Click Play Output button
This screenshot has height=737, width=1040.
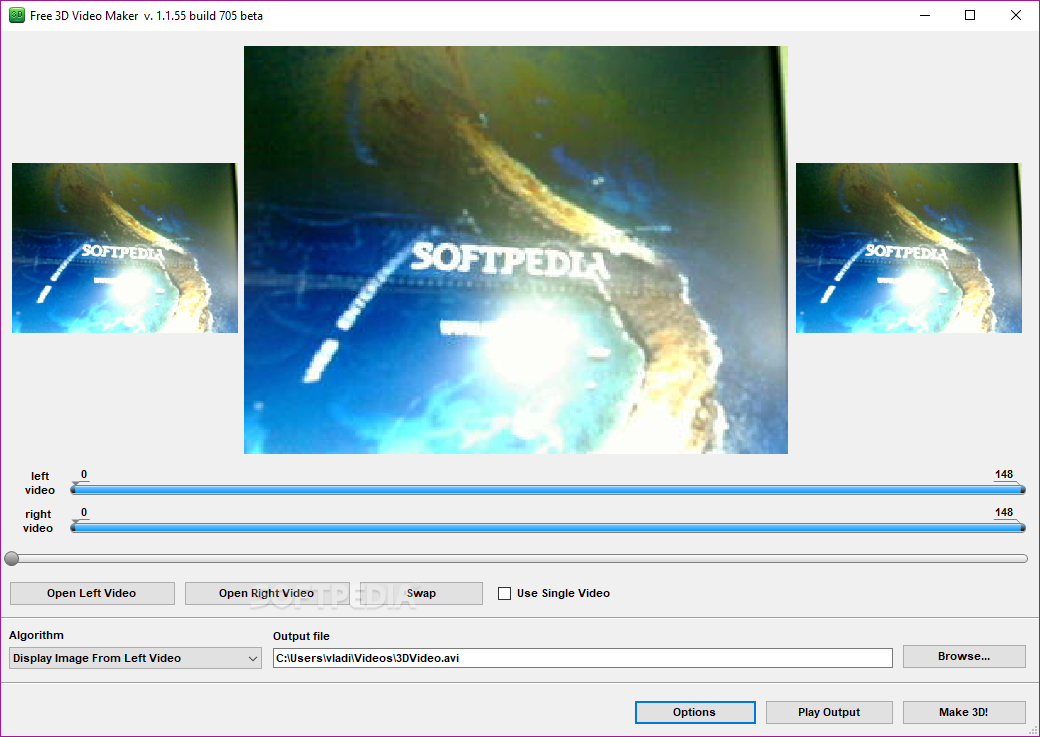829,712
